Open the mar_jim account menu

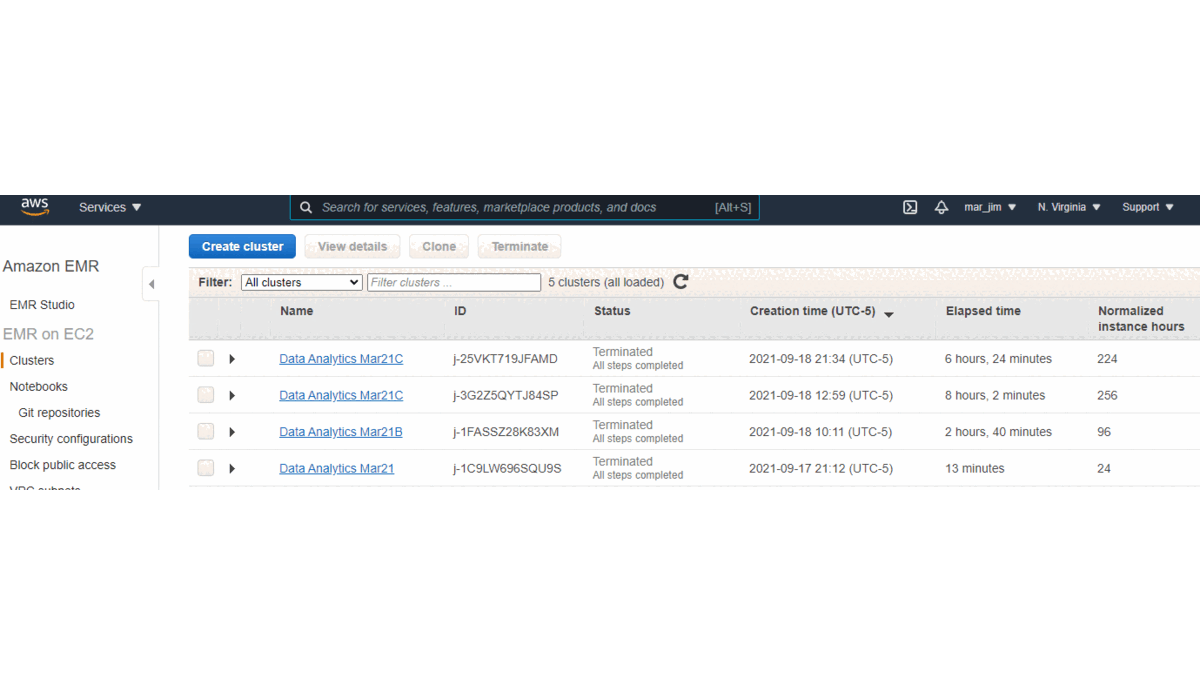tap(990, 207)
